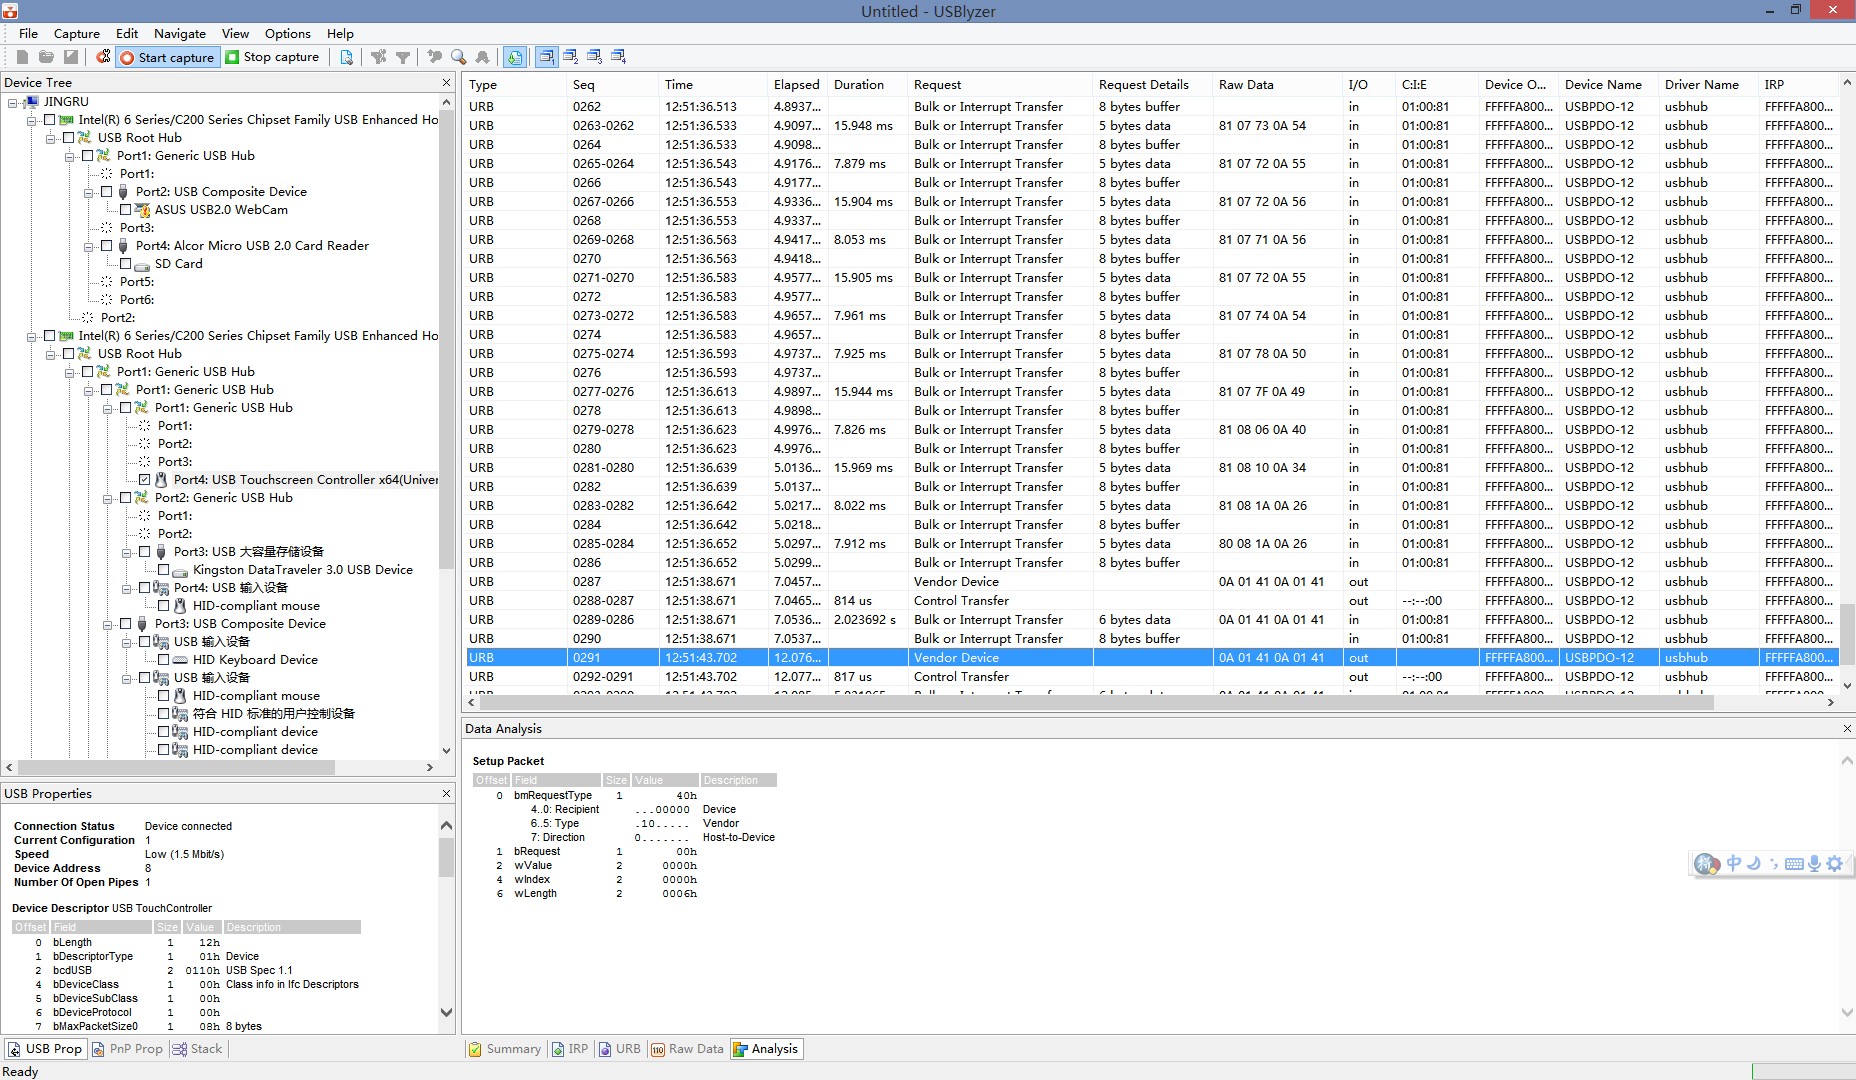1856x1080 pixels.
Task: Check the SD Card checkbox
Action: [x=125, y=264]
